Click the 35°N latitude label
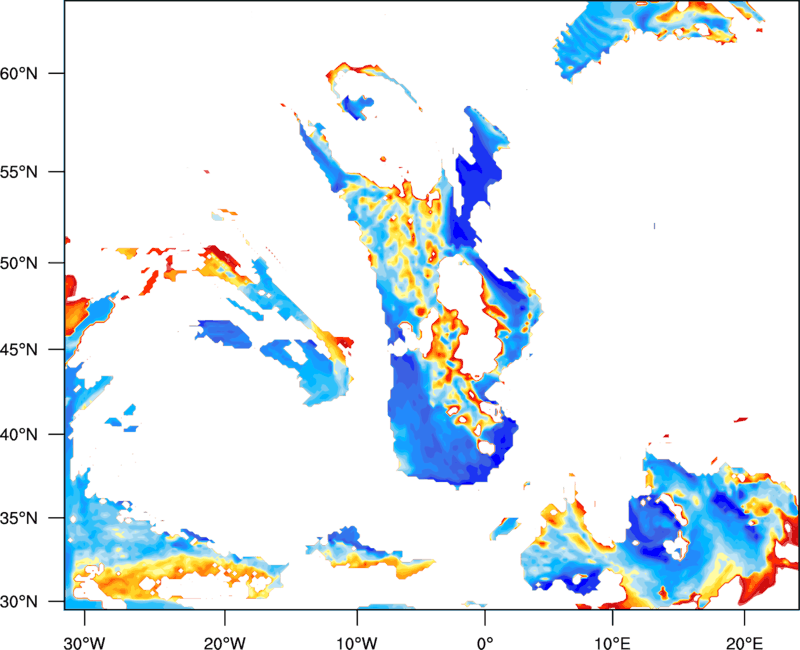Viewport: 800px width, 650px height. pos(19,518)
